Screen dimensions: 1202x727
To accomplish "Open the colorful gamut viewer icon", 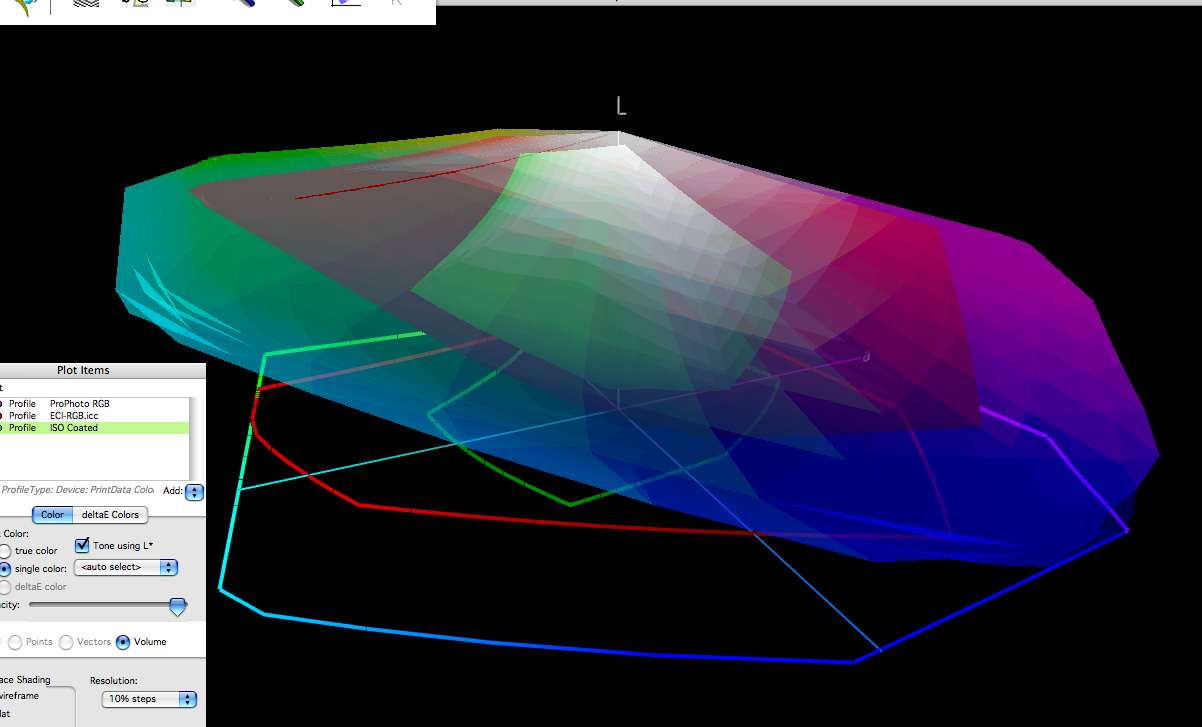I will pos(25,6).
